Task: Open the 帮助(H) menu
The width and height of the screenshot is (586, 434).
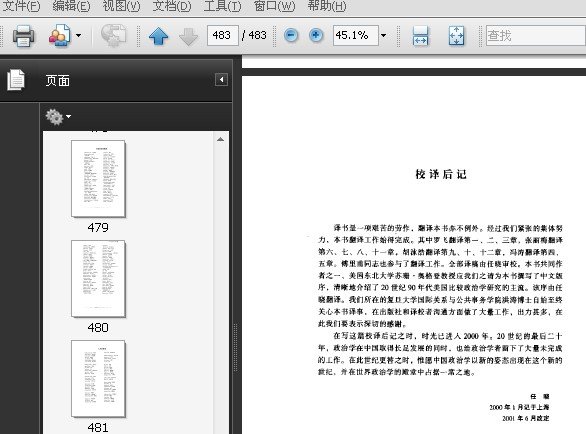Action: pos(327,6)
